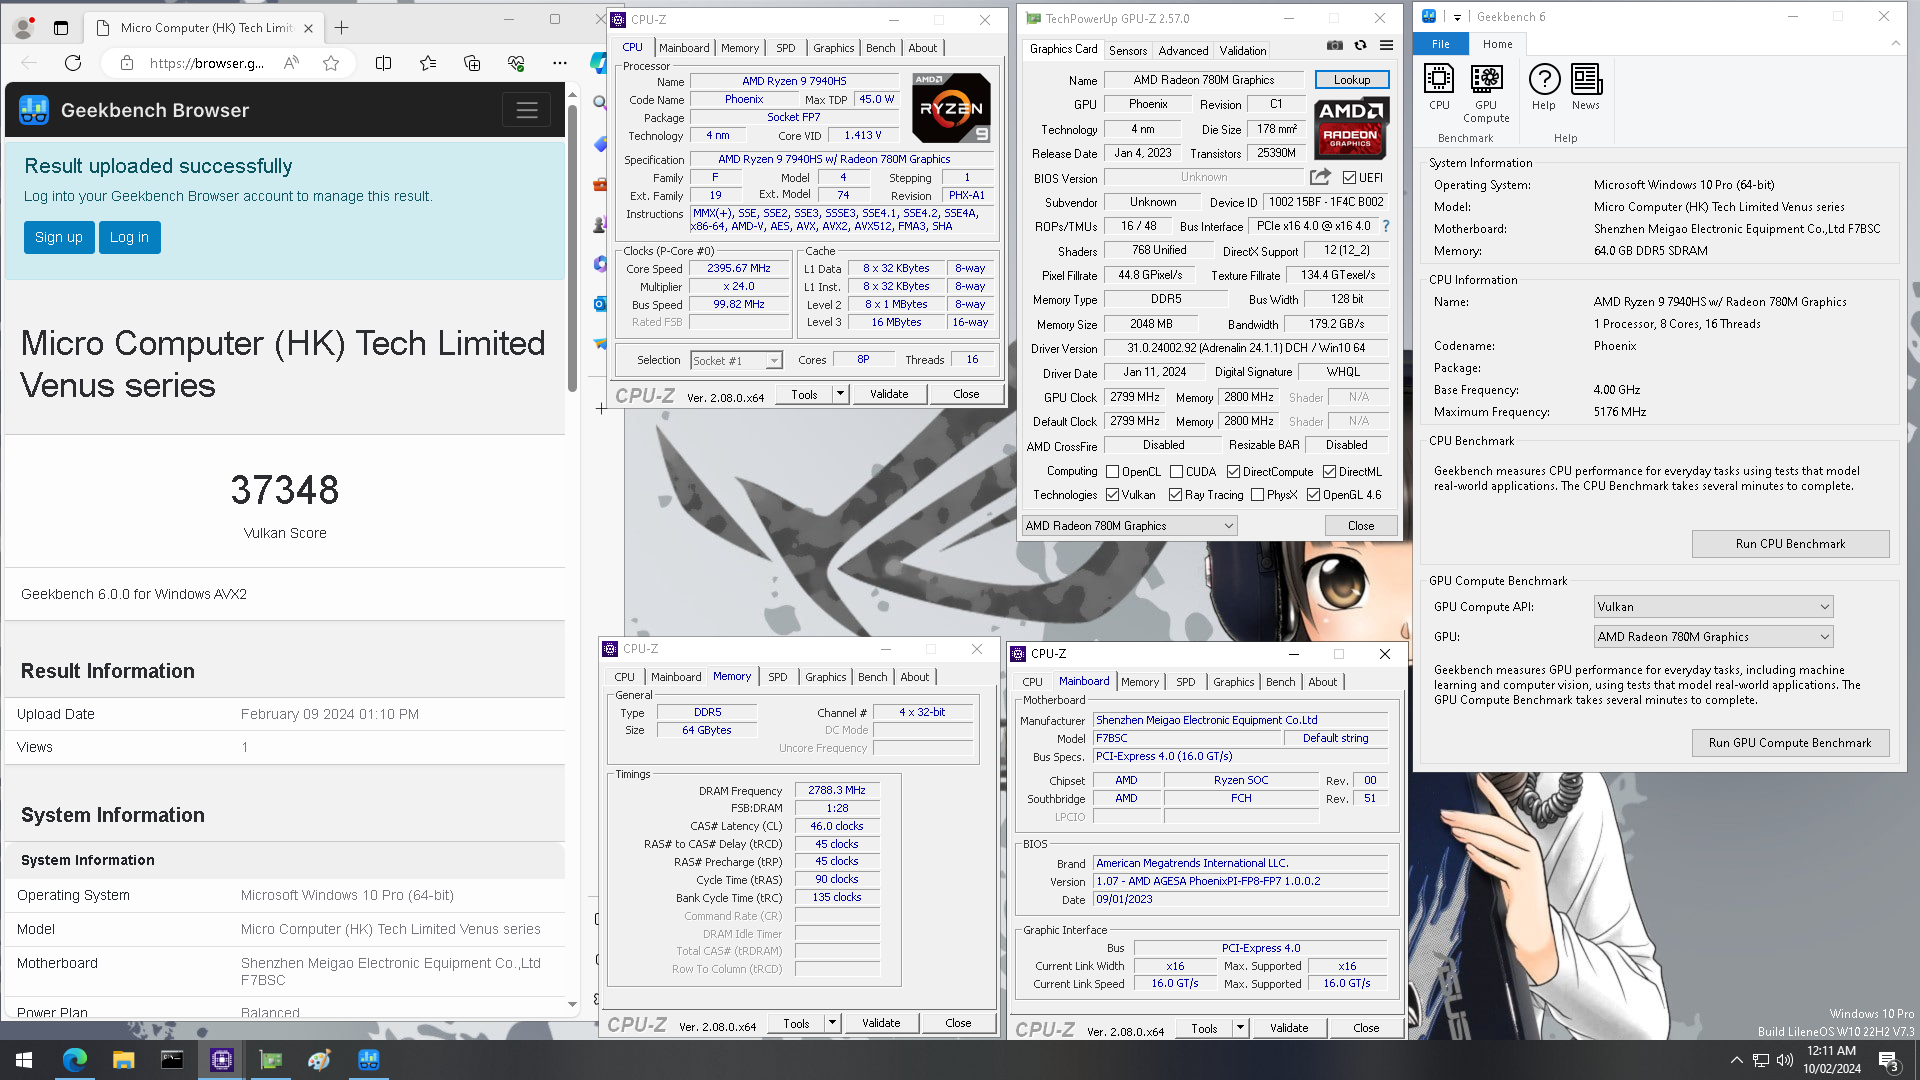
Task: Toggle read aloud icon in address bar
Action: click(x=291, y=63)
